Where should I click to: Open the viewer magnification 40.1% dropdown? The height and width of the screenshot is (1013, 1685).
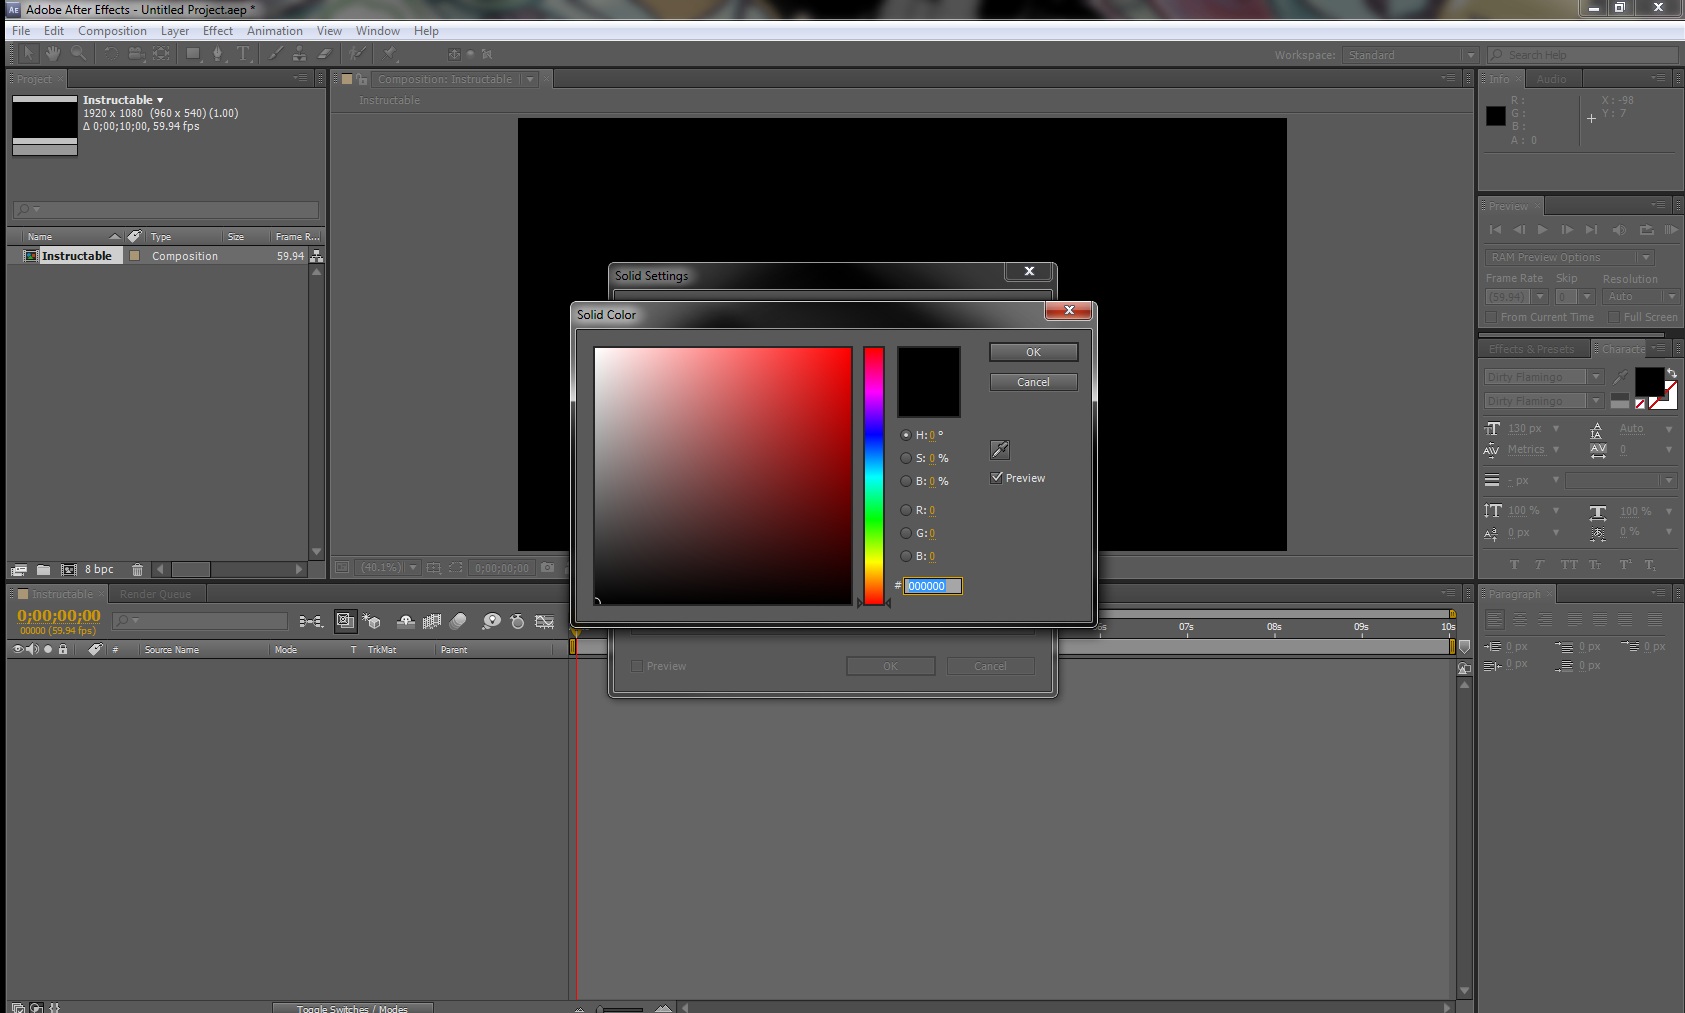(388, 568)
